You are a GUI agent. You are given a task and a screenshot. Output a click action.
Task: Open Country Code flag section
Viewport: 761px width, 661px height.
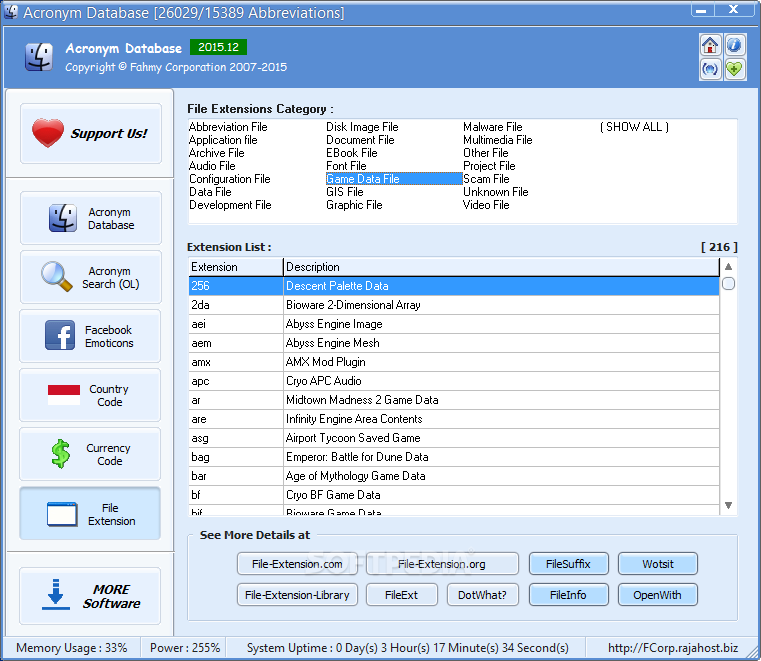click(90, 395)
